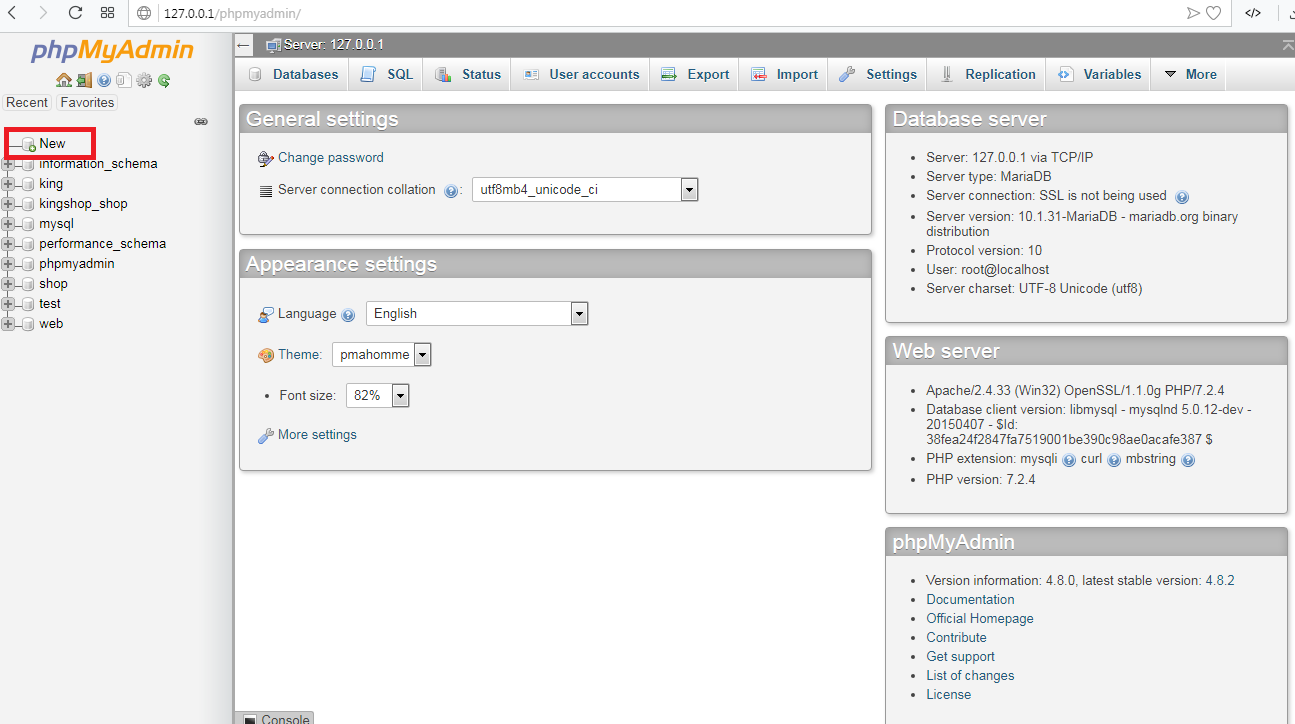Expand the kingshop_shop database tree
The image size is (1295, 724).
[x=9, y=204]
